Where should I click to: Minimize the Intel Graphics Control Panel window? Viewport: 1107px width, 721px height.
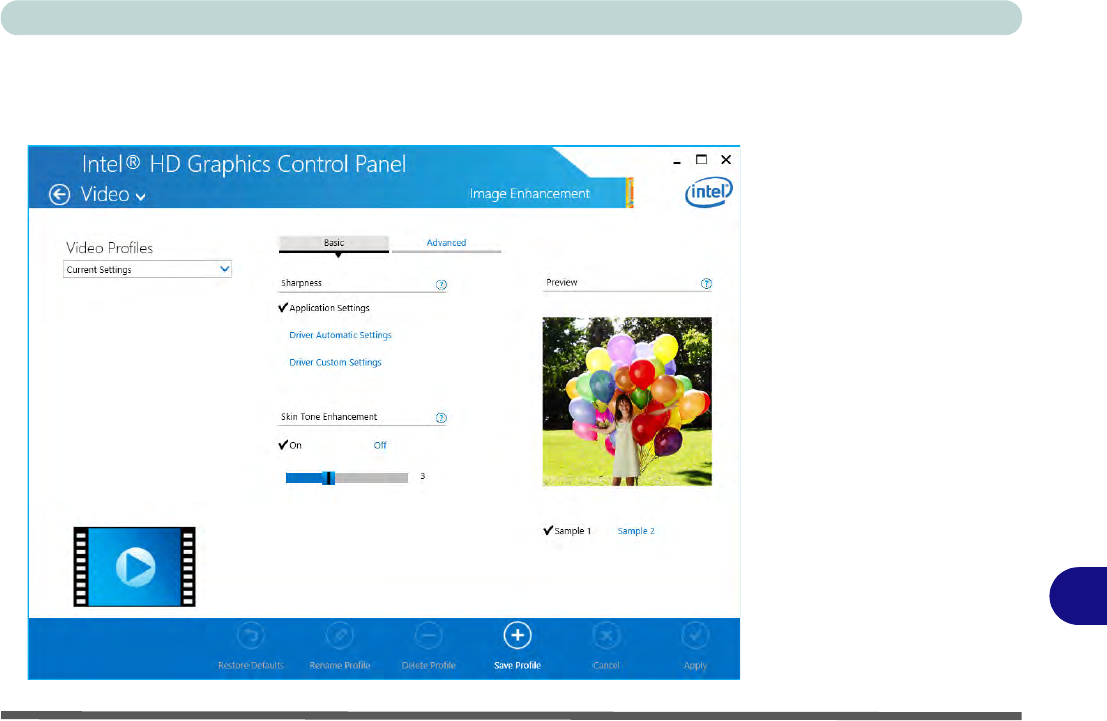pyautogui.click(x=677, y=161)
